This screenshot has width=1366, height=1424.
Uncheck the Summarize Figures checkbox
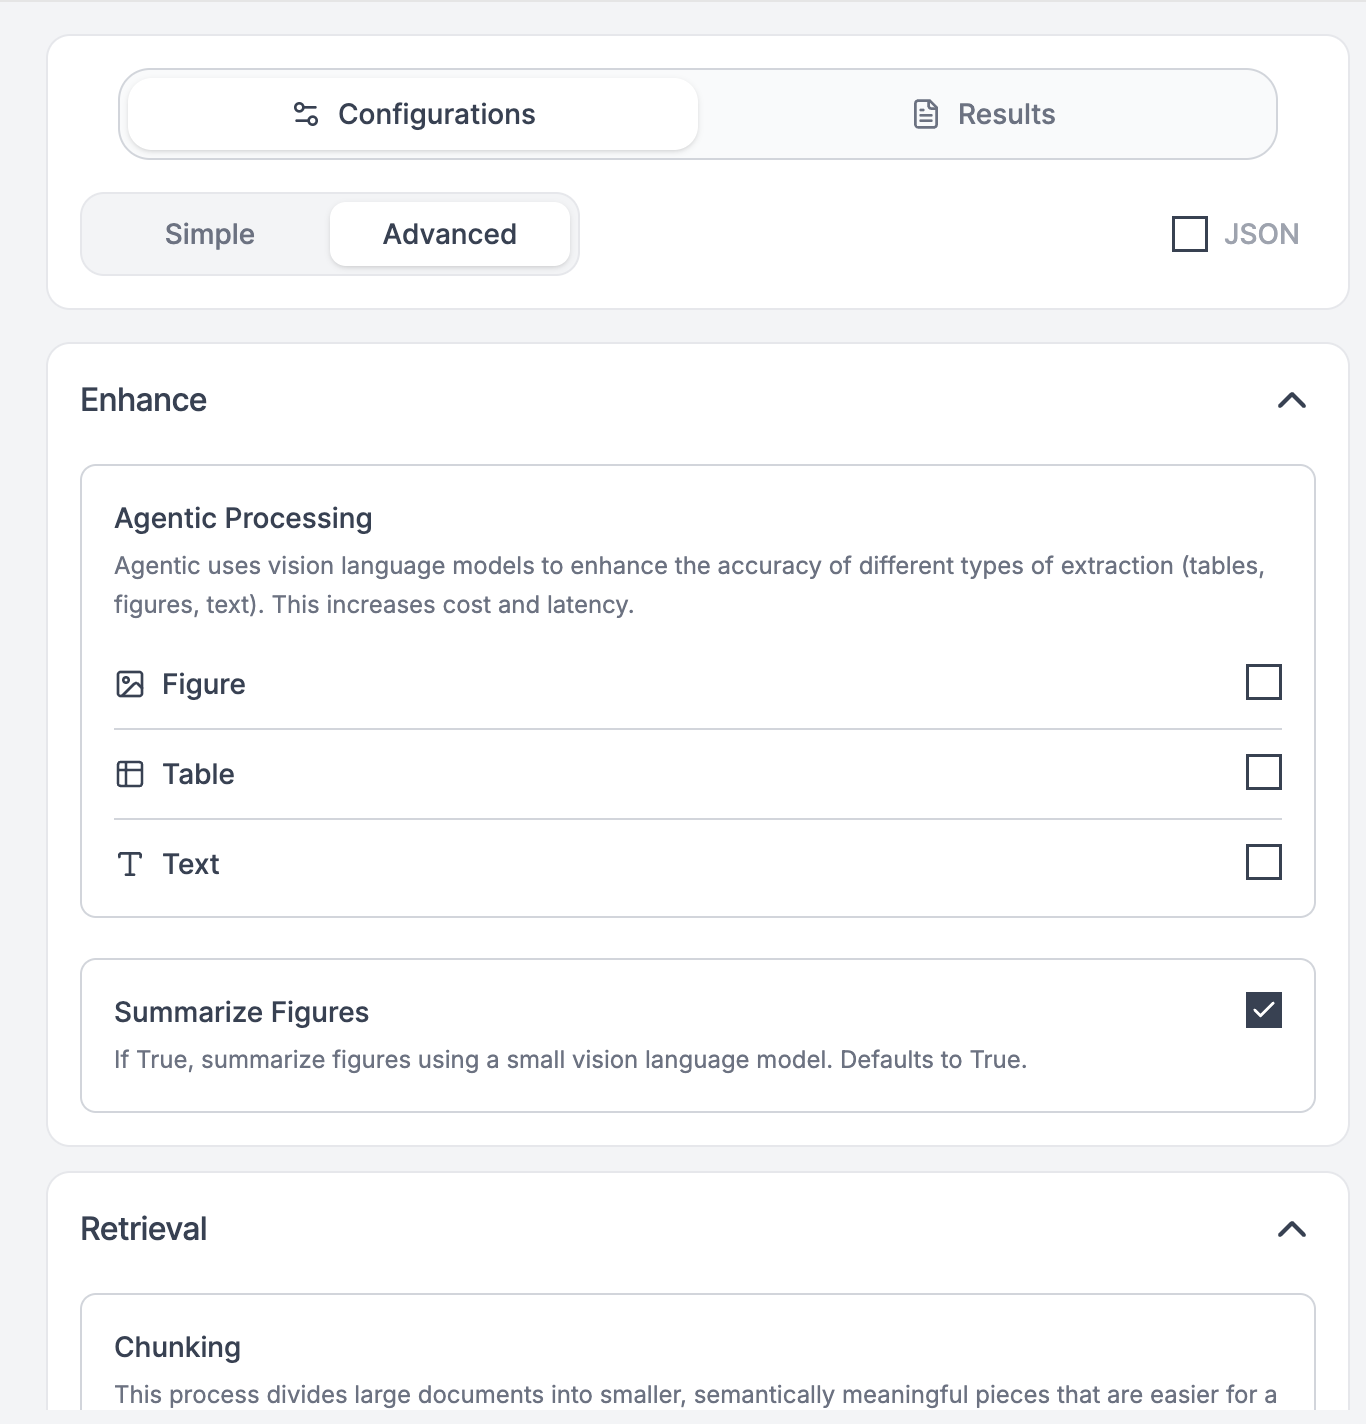click(x=1263, y=1010)
